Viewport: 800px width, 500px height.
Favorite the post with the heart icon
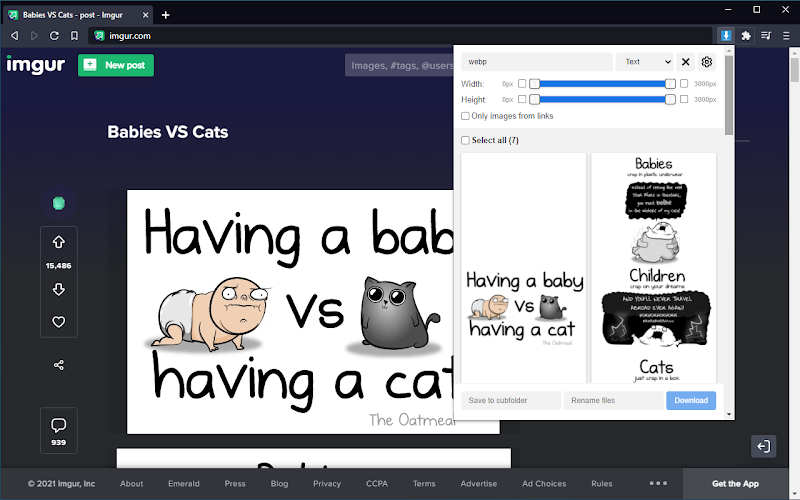(x=59, y=322)
